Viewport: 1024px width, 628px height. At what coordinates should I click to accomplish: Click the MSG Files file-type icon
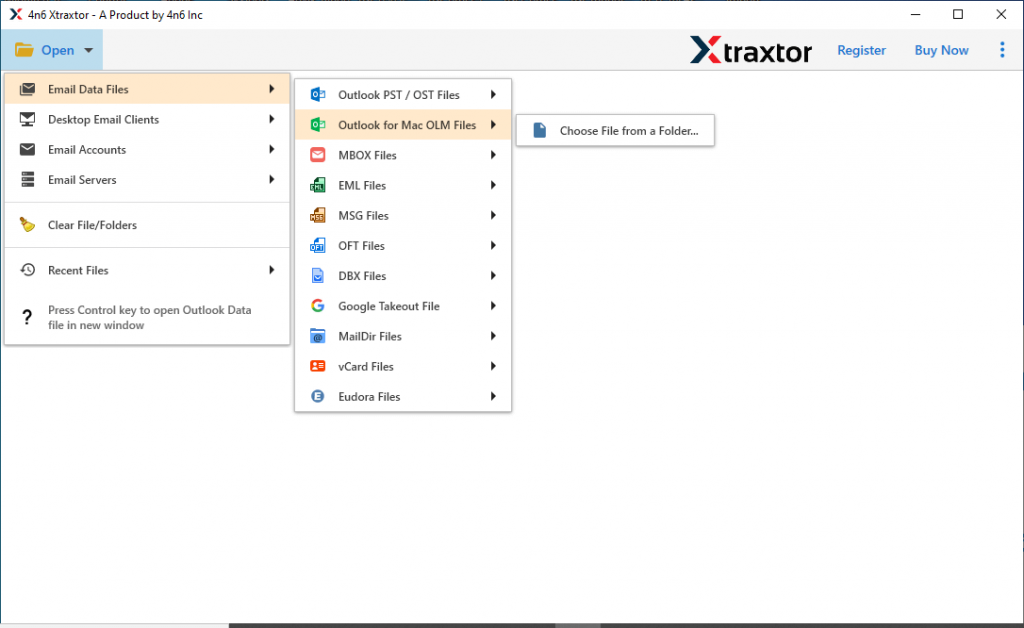click(320, 215)
